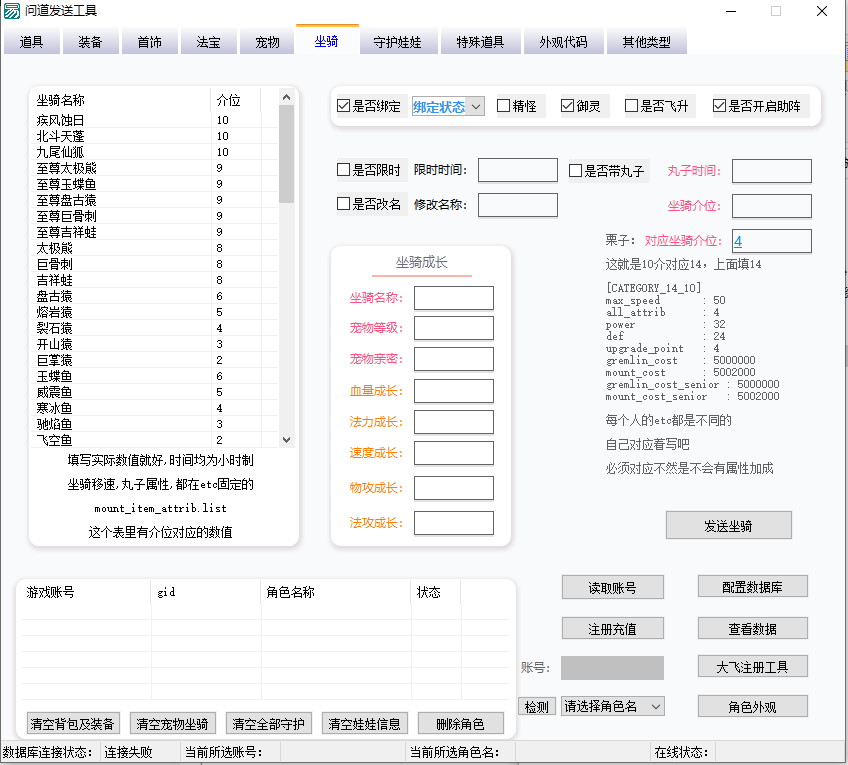The width and height of the screenshot is (848, 765).
Task: Open the 守护娃娃 tab
Action: pyautogui.click(x=397, y=43)
